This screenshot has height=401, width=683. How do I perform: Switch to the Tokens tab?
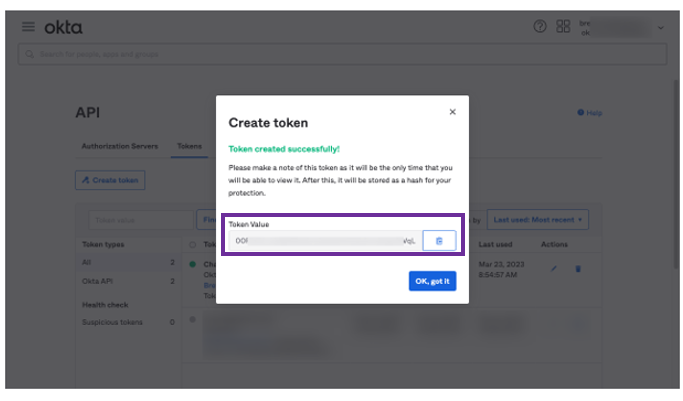(x=189, y=146)
